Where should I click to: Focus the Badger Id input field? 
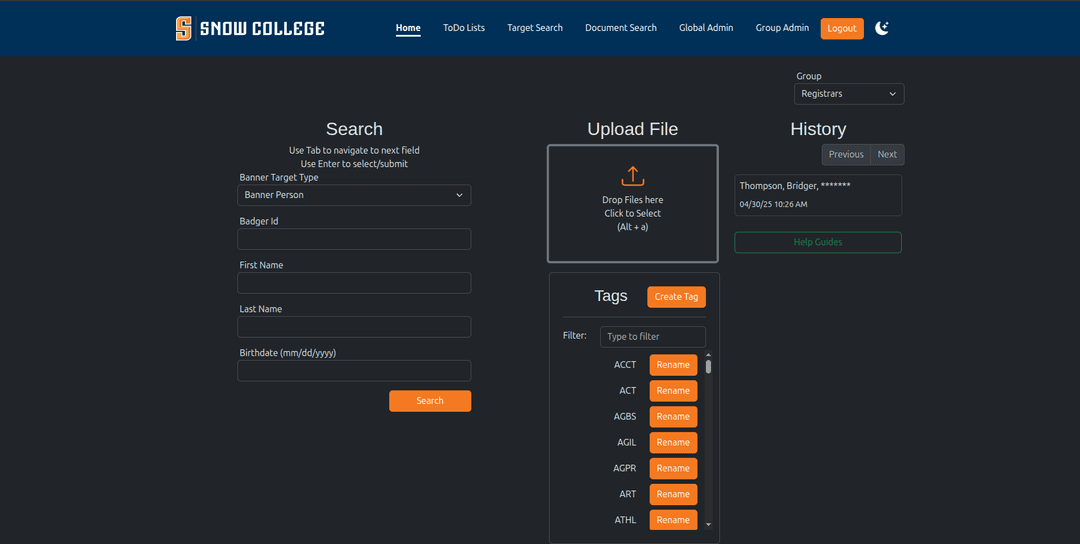point(354,239)
